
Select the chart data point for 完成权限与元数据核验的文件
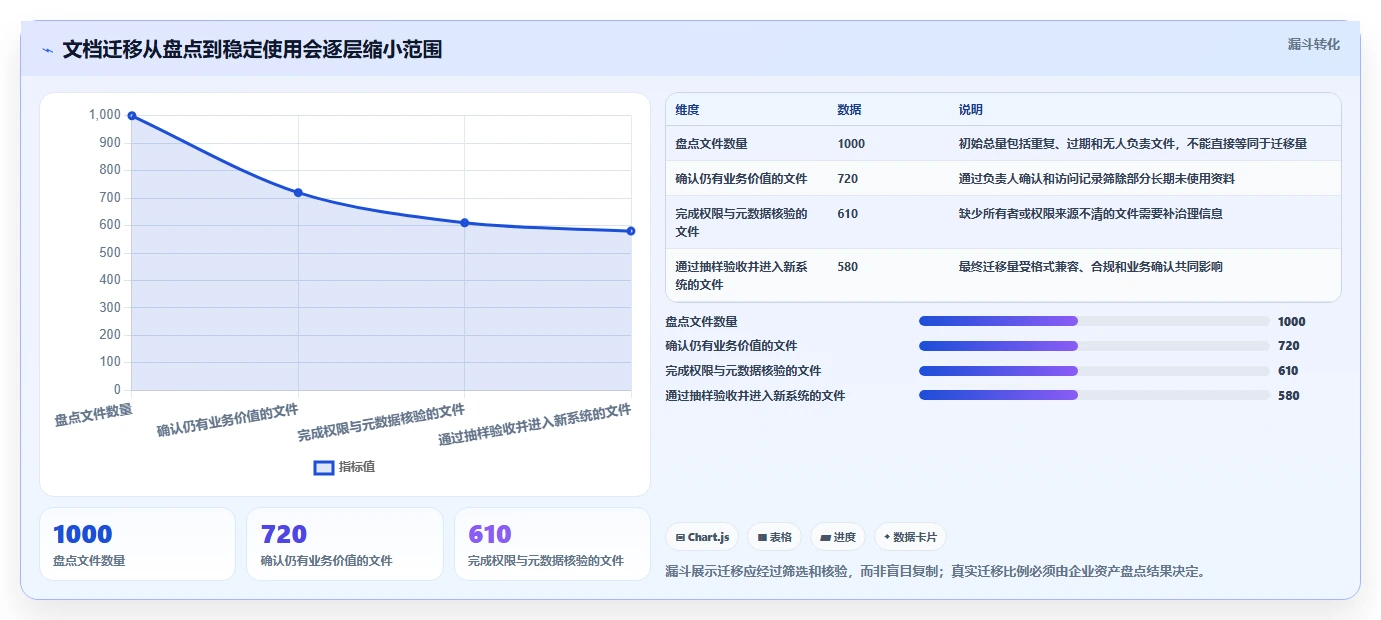[x=465, y=223]
